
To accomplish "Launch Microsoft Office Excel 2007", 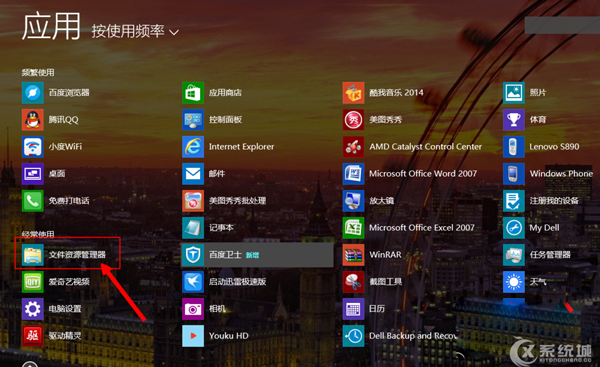I will pyautogui.click(x=409, y=228).
